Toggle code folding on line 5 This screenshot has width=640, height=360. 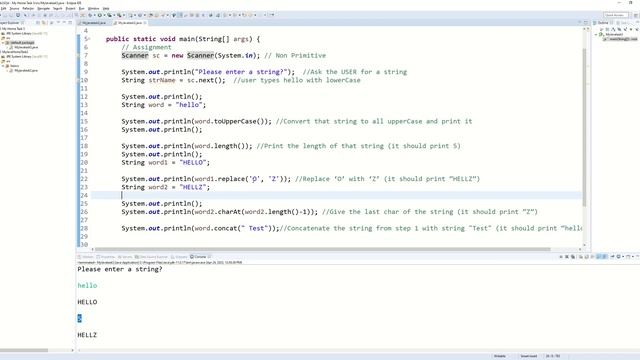[x=90, y=39]
